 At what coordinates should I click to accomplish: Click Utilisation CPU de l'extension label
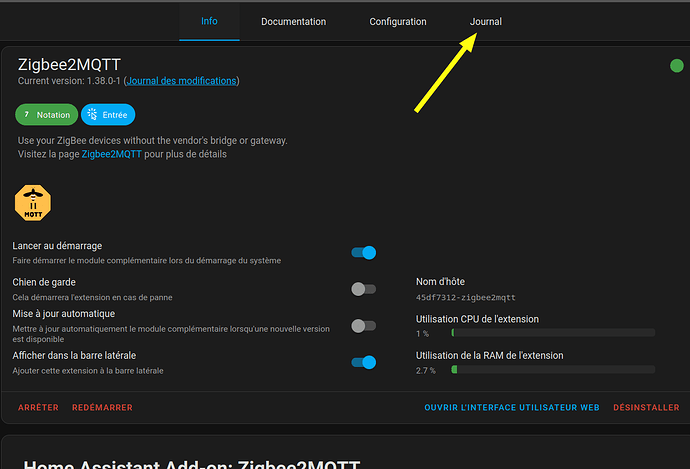477,319
